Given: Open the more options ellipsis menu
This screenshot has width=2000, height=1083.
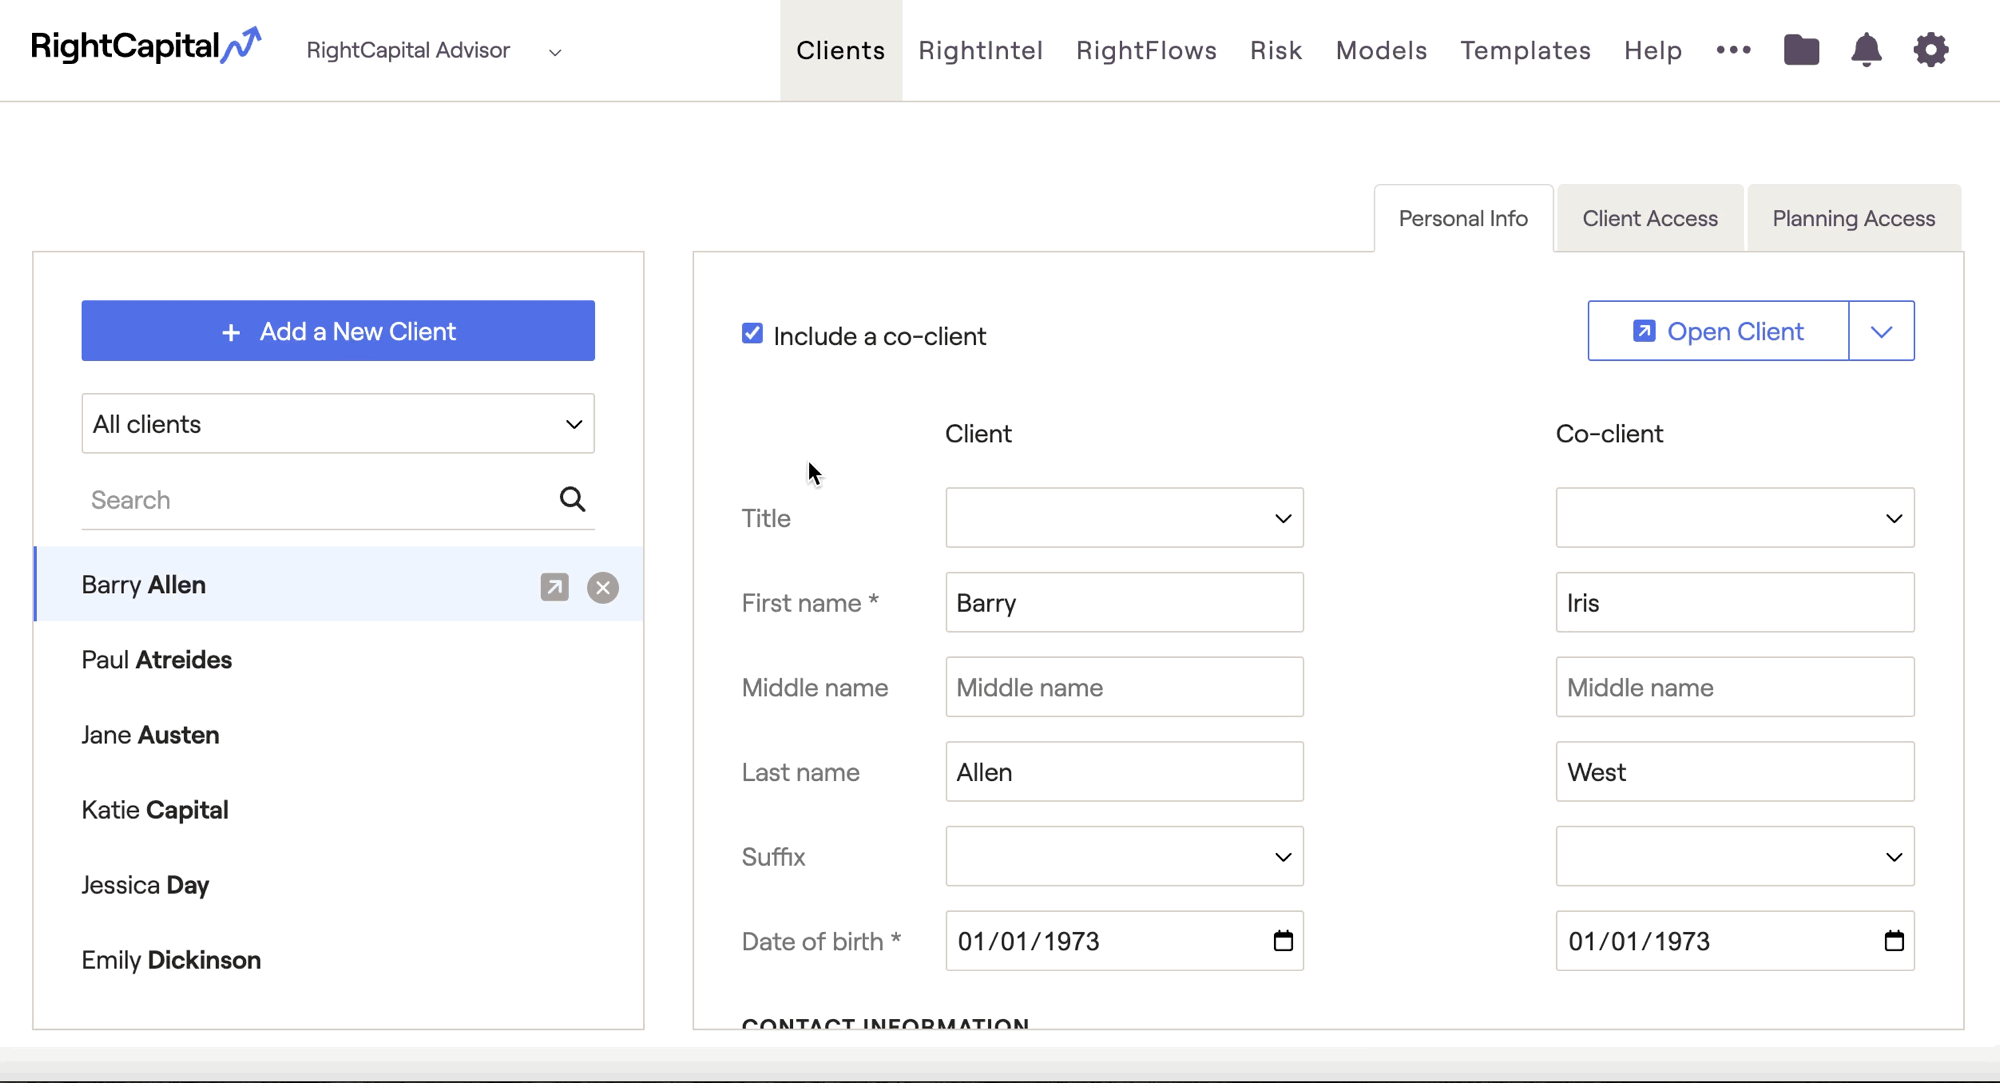Looking at the screenshot, I should click(x=1733, y=50).
